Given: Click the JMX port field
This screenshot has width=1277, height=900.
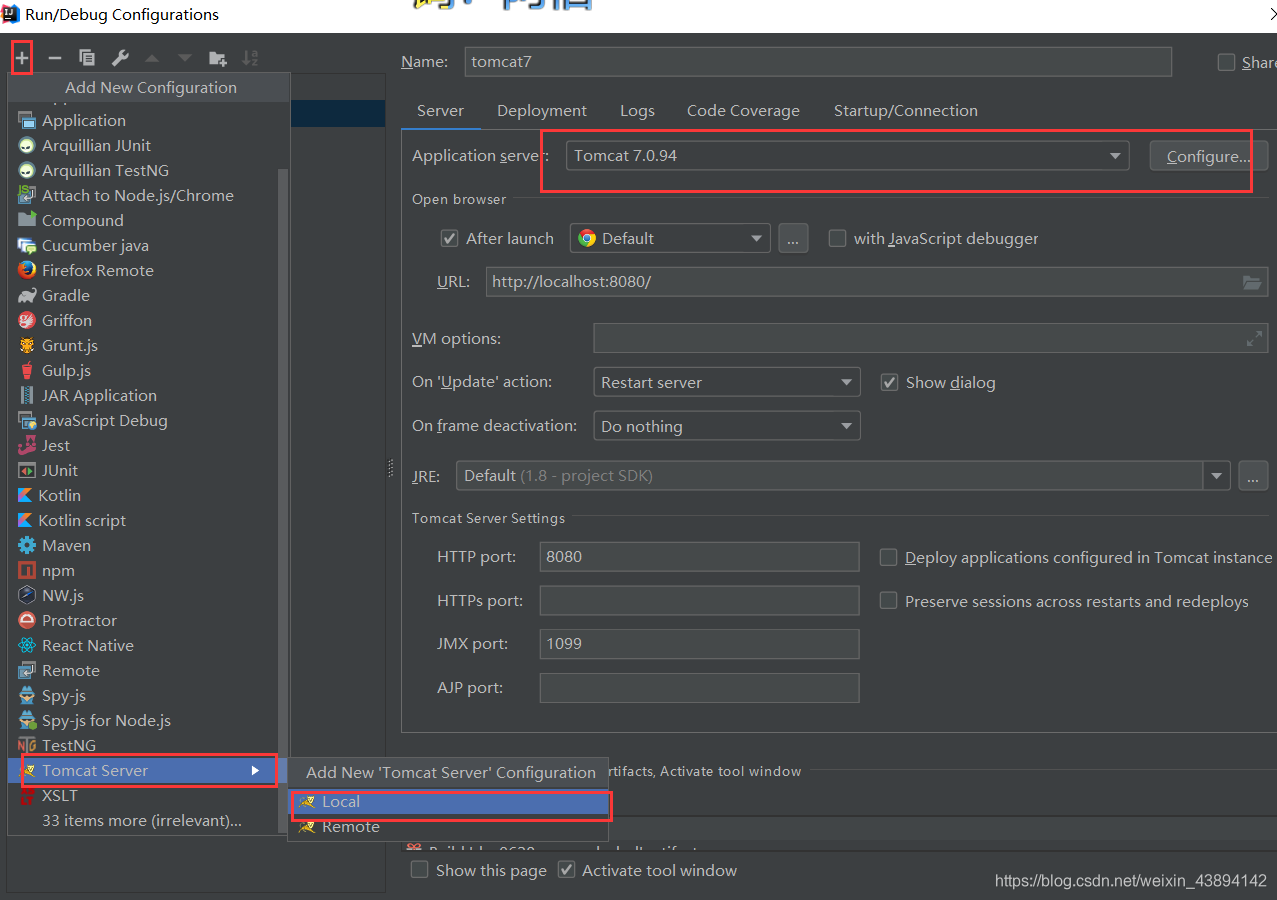Looking at the screenshot, I should [x=699, y=643].
